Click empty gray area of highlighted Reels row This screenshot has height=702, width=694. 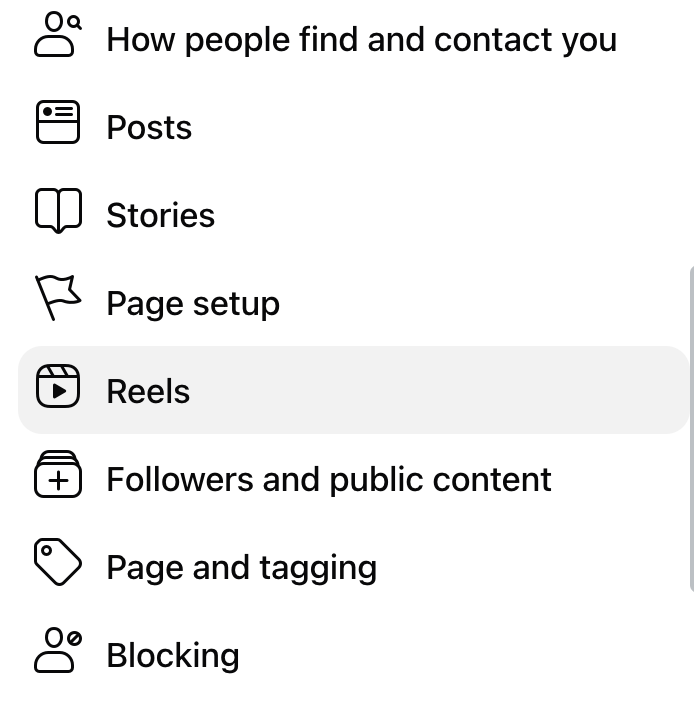click(x=450, y=391)
